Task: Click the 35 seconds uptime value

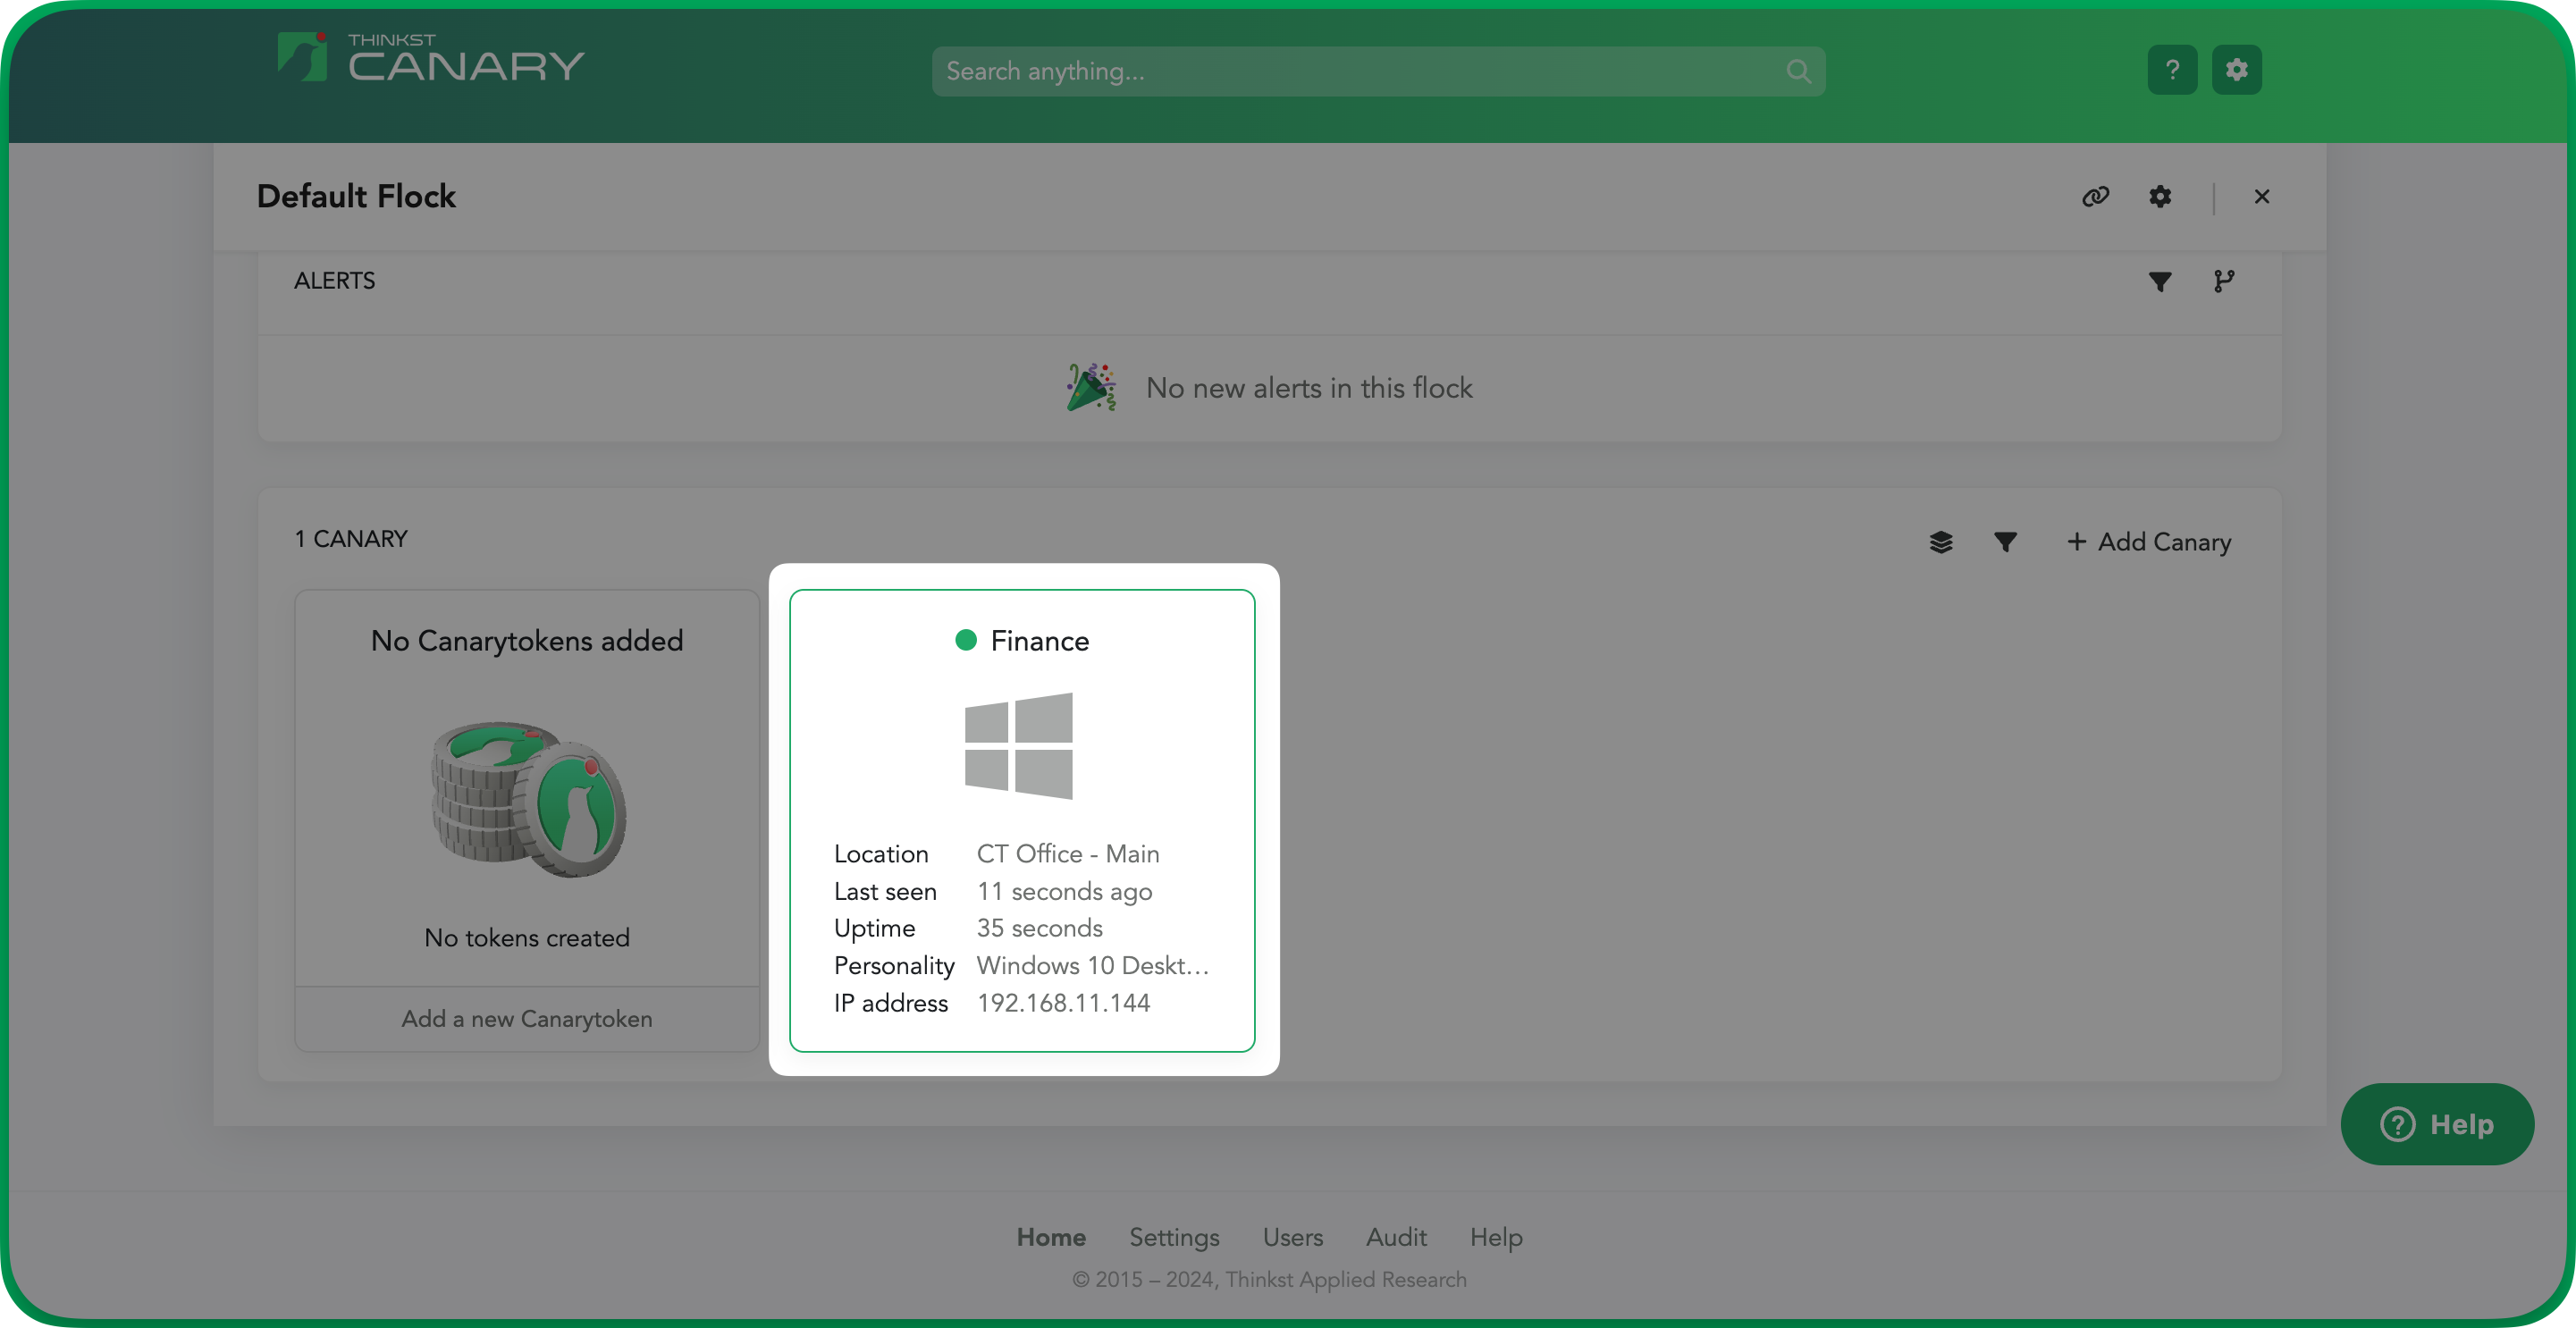Action: point(1040,929)
